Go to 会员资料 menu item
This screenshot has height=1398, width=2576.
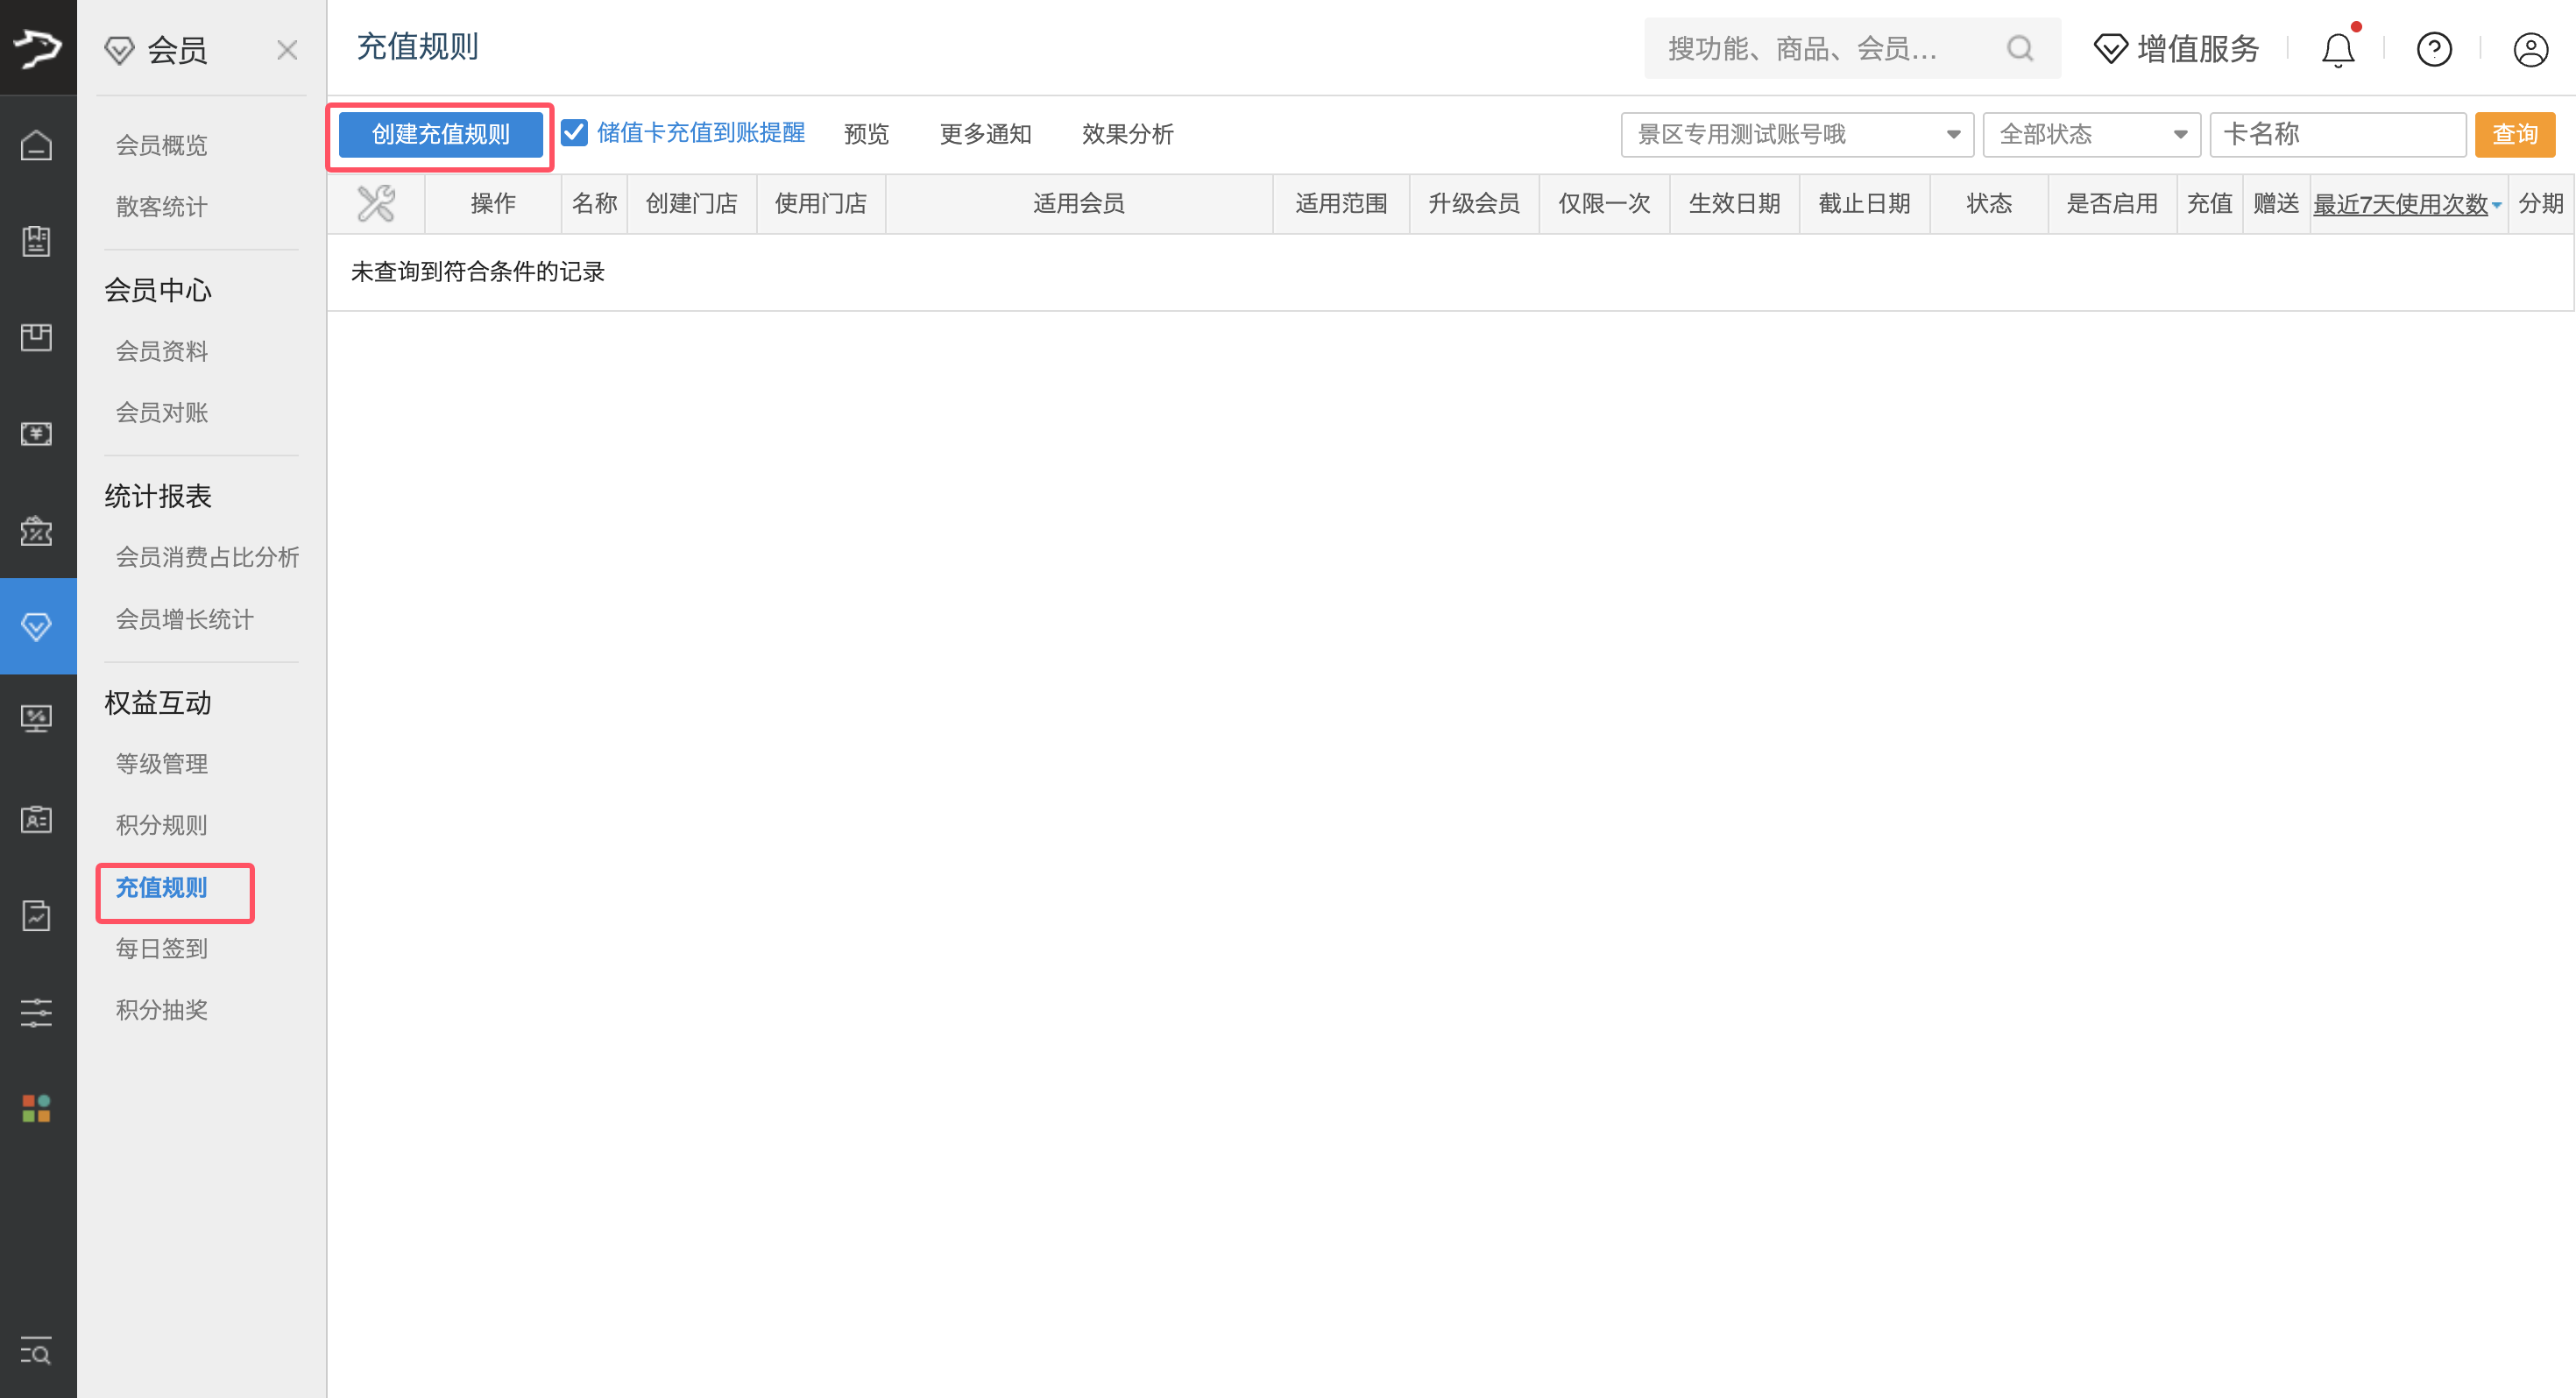point(161,351)
